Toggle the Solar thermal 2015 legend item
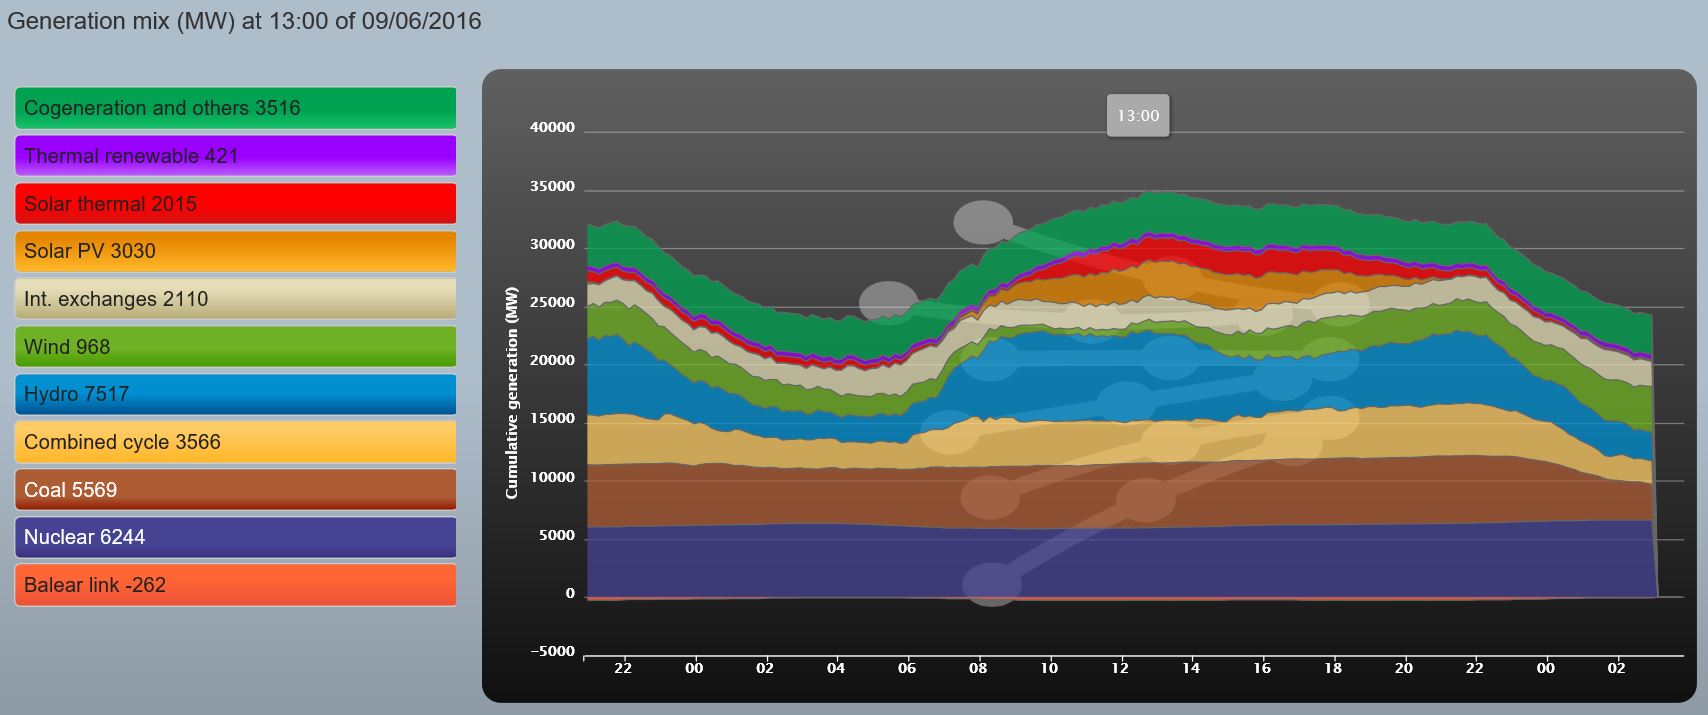The width and height of the screenshot is (1708, 715). click(235, 204)
